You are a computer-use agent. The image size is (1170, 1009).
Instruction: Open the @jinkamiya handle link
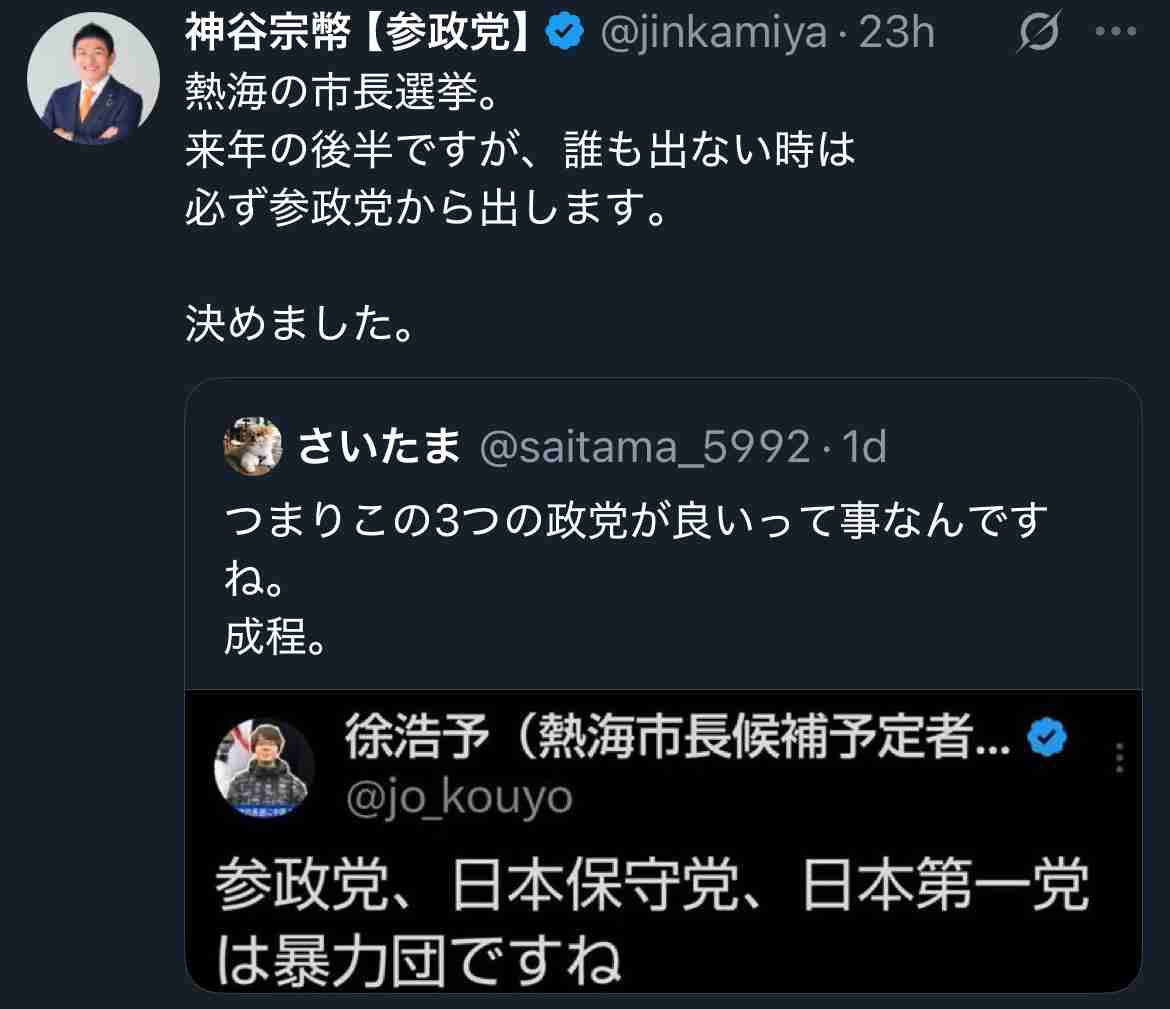pos(713,35)
